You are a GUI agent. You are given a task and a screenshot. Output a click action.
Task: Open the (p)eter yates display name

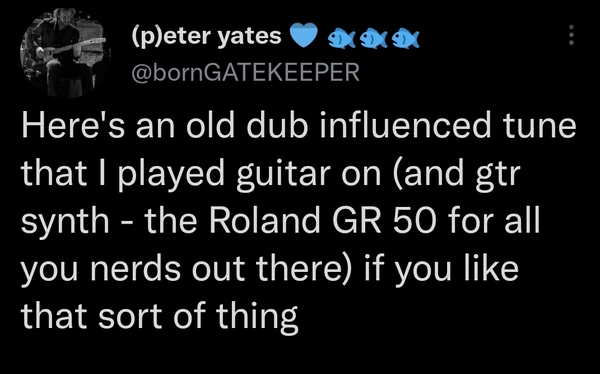(206, 37)
